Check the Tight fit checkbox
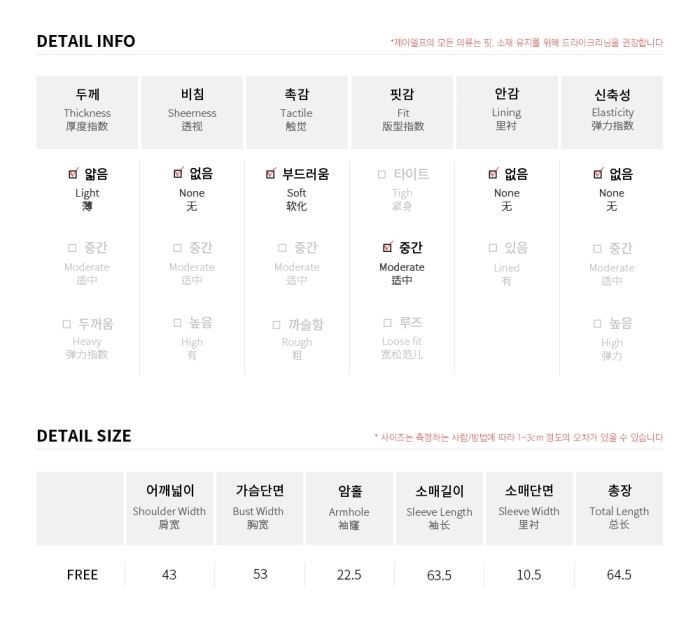 click(x=382, y=175)
